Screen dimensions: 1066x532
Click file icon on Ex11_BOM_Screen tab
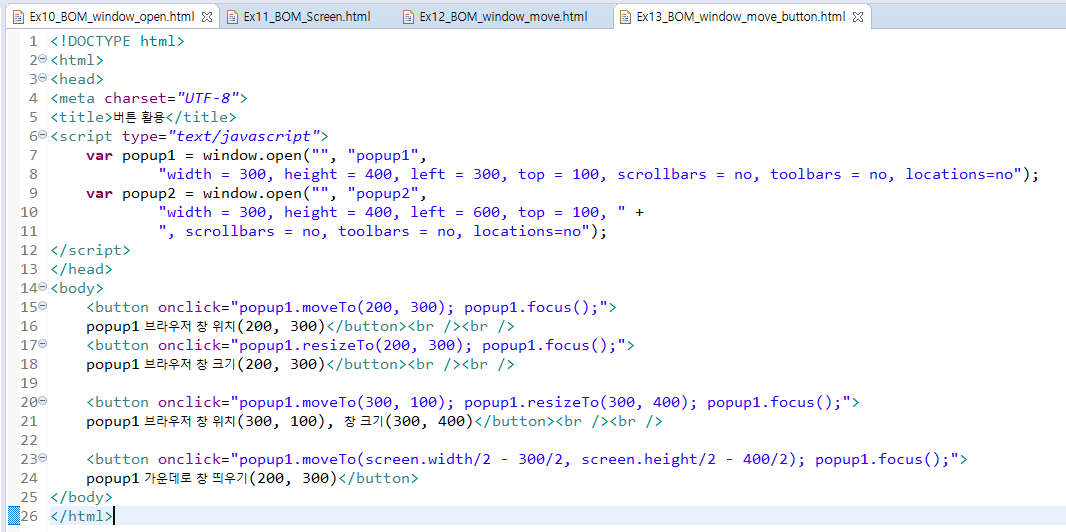click(233, 16)
